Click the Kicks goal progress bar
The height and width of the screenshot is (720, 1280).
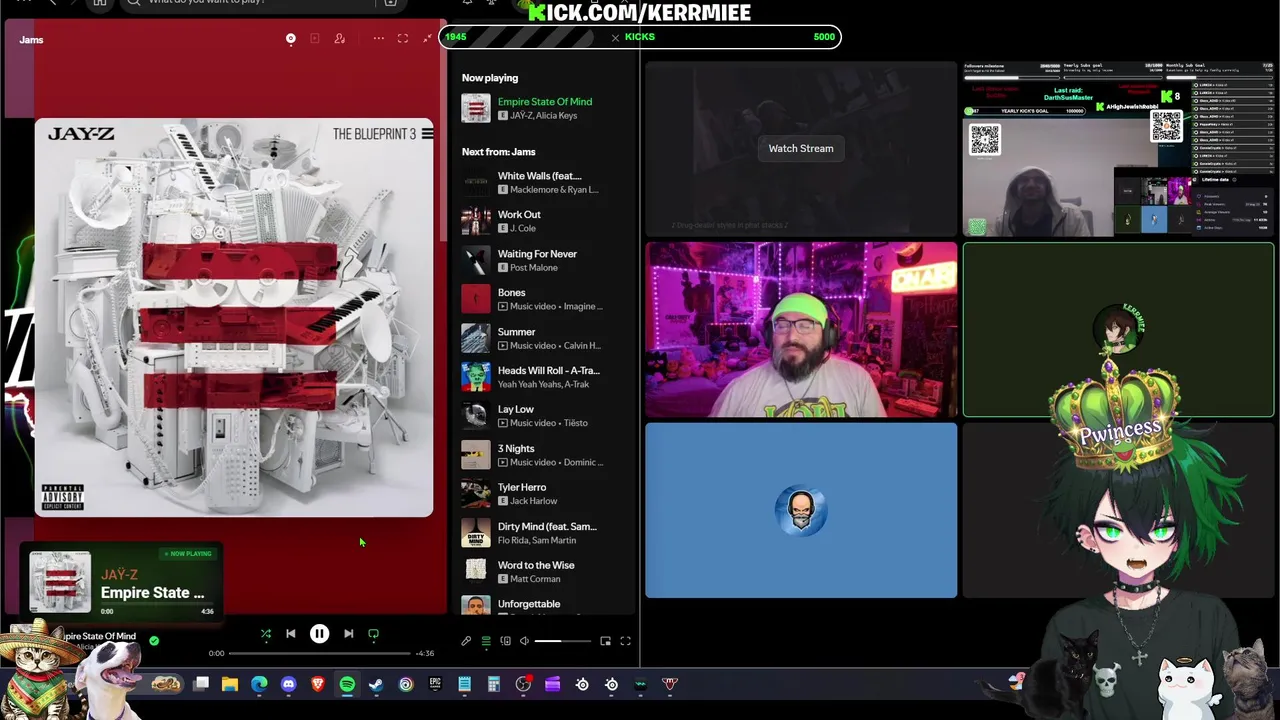pos(640,37)
